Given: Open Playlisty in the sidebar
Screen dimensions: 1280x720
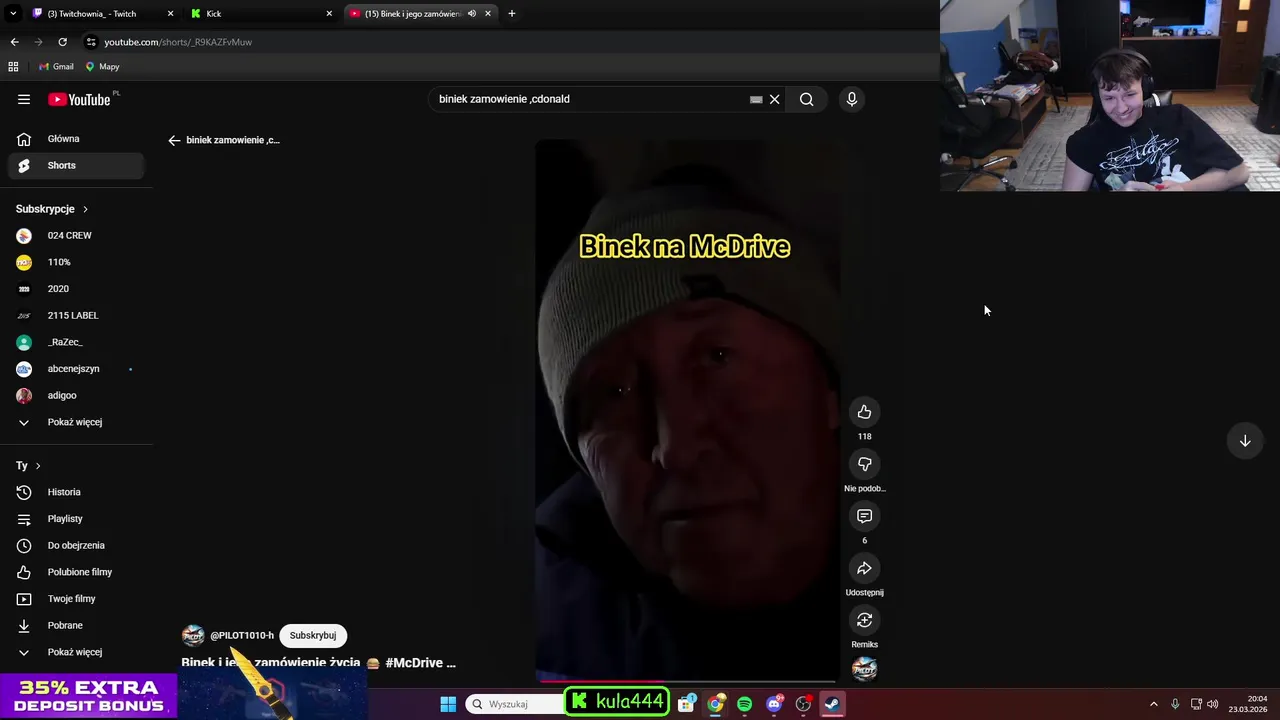Looking at the screenshot, I should coord(76,519).
